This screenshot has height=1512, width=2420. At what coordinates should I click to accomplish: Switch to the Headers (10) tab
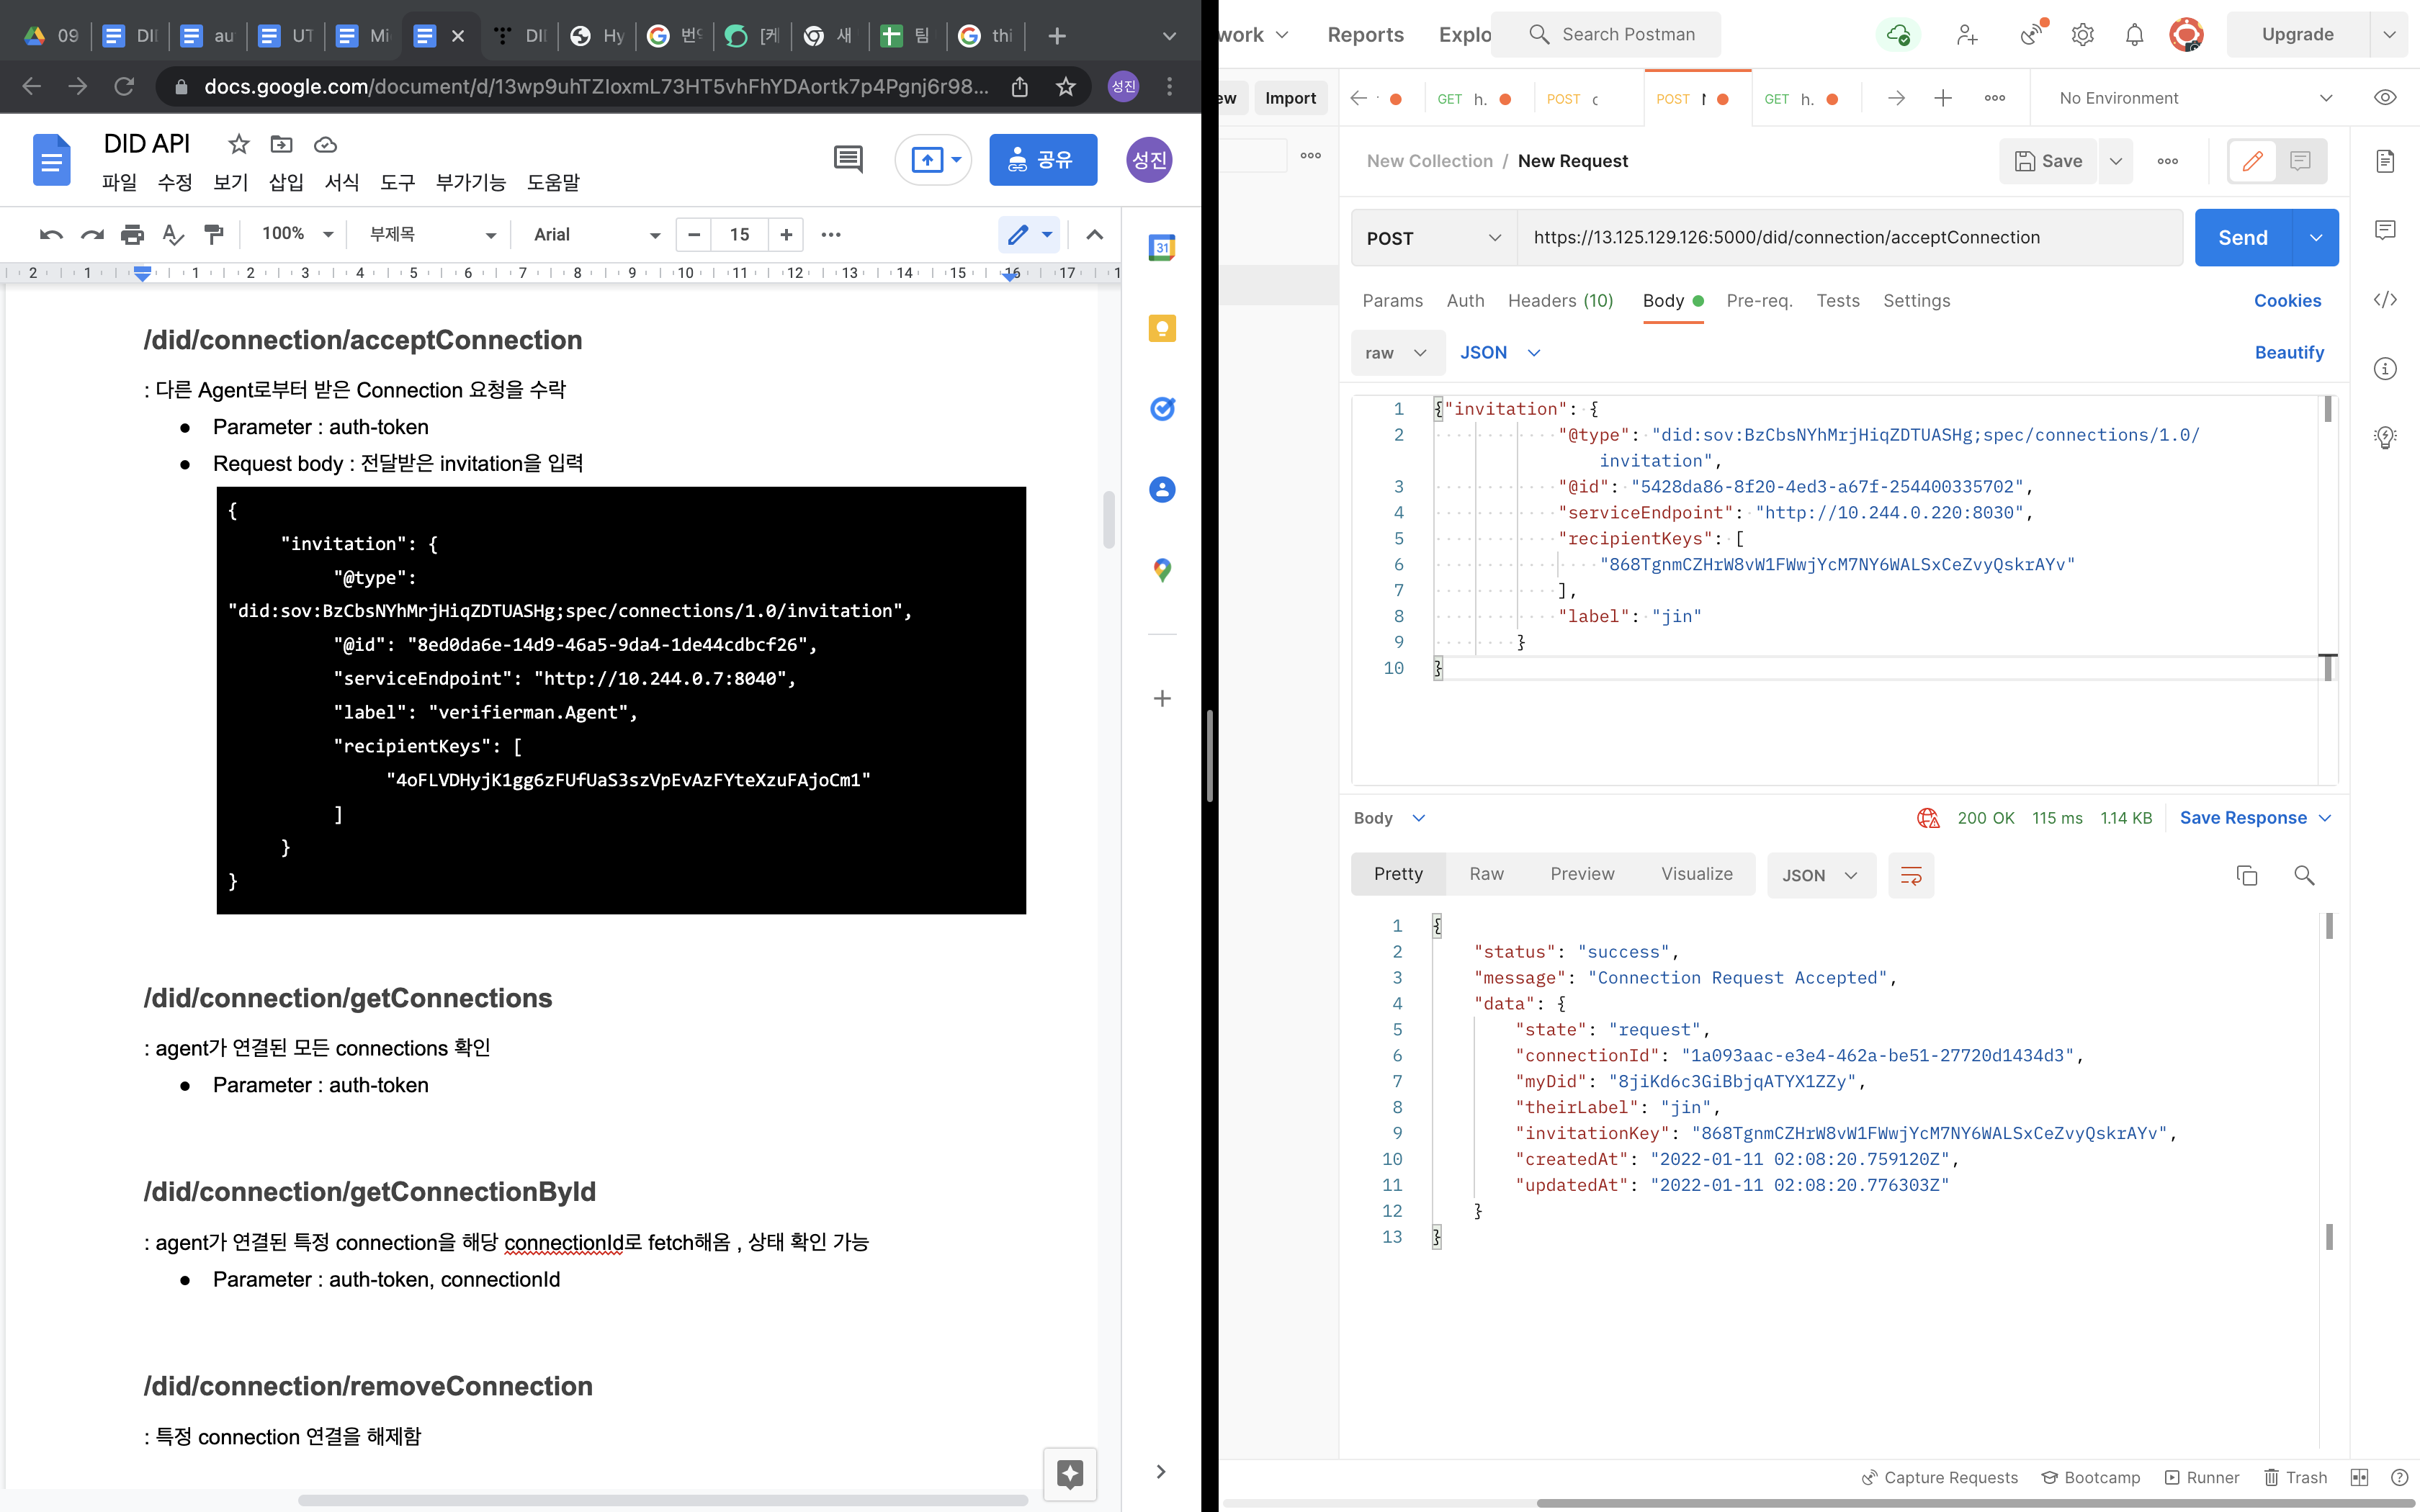[x=1560, y=301]
